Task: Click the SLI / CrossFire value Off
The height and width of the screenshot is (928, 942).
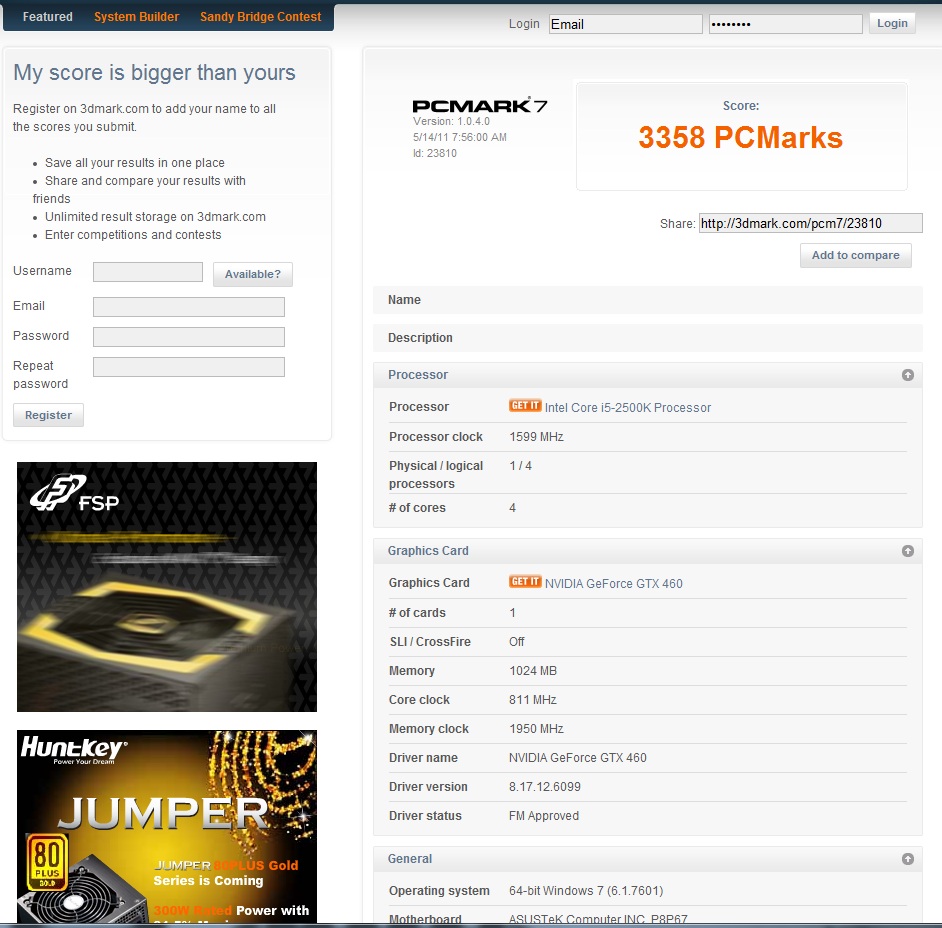Action: coord(517,641)
